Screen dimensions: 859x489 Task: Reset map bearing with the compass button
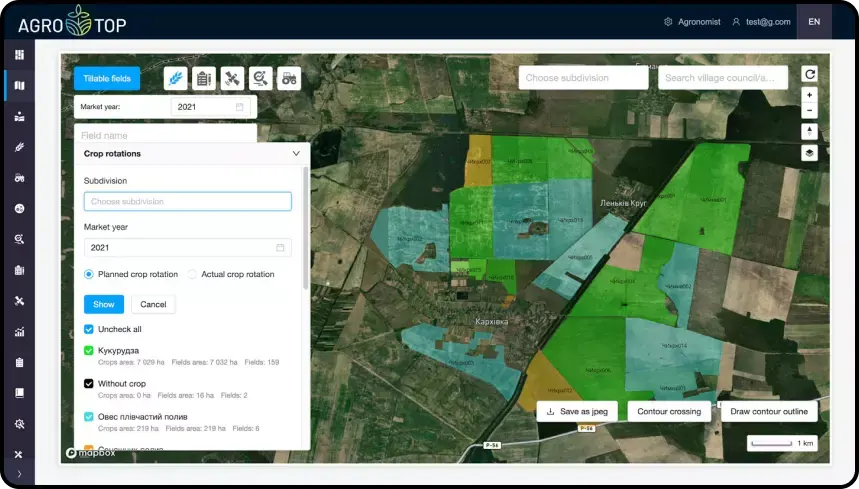(x=810, y=131)
